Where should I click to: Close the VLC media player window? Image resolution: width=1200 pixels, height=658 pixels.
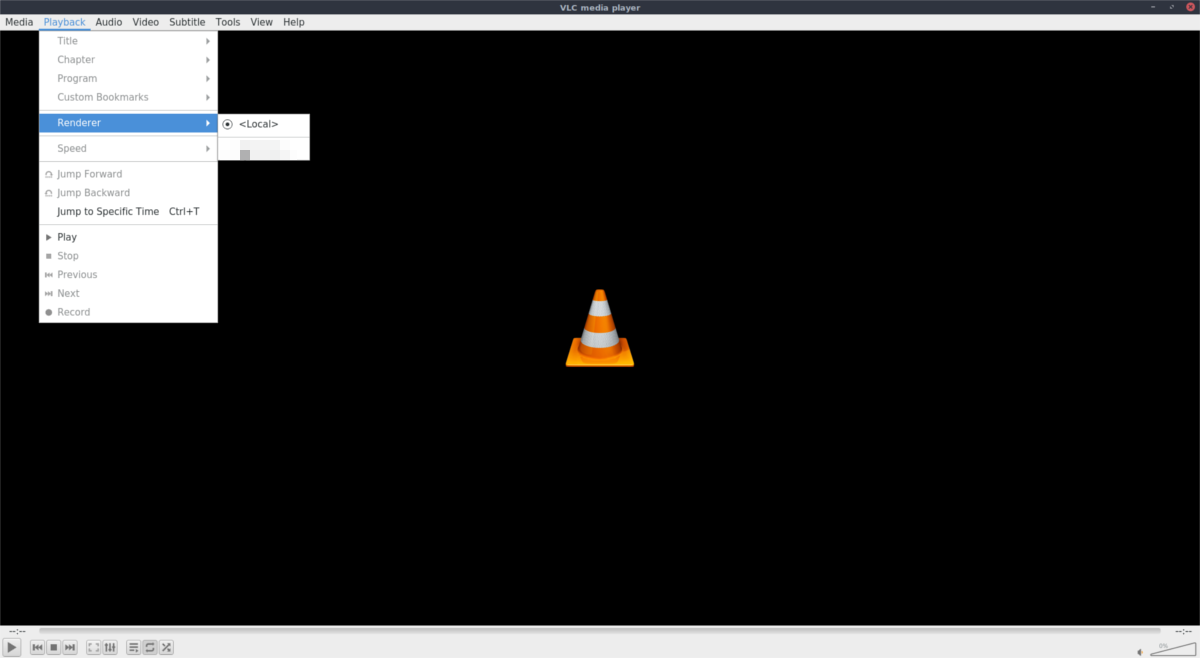point(1190,7)
